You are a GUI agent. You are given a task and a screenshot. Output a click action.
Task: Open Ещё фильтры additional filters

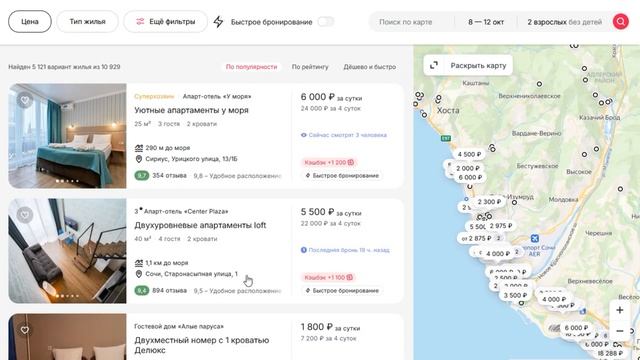click(165, 22)
